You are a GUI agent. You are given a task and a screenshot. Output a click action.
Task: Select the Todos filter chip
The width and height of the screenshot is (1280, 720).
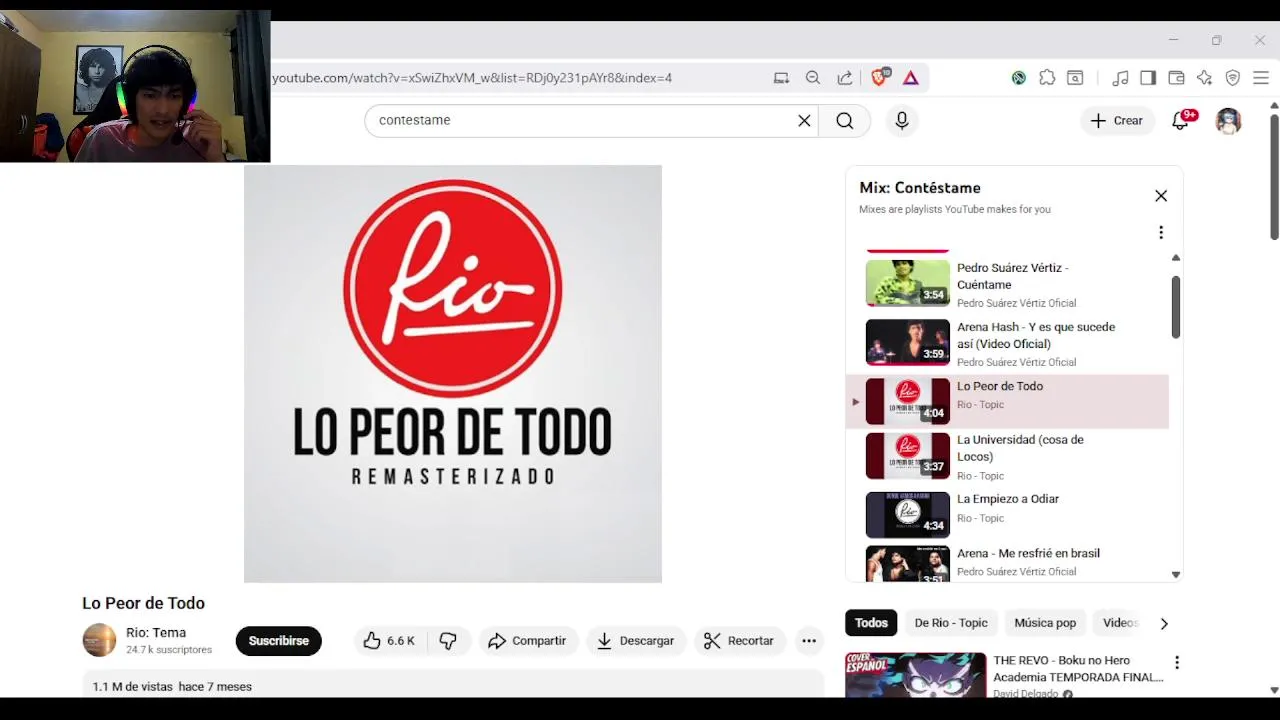point(871,623)
